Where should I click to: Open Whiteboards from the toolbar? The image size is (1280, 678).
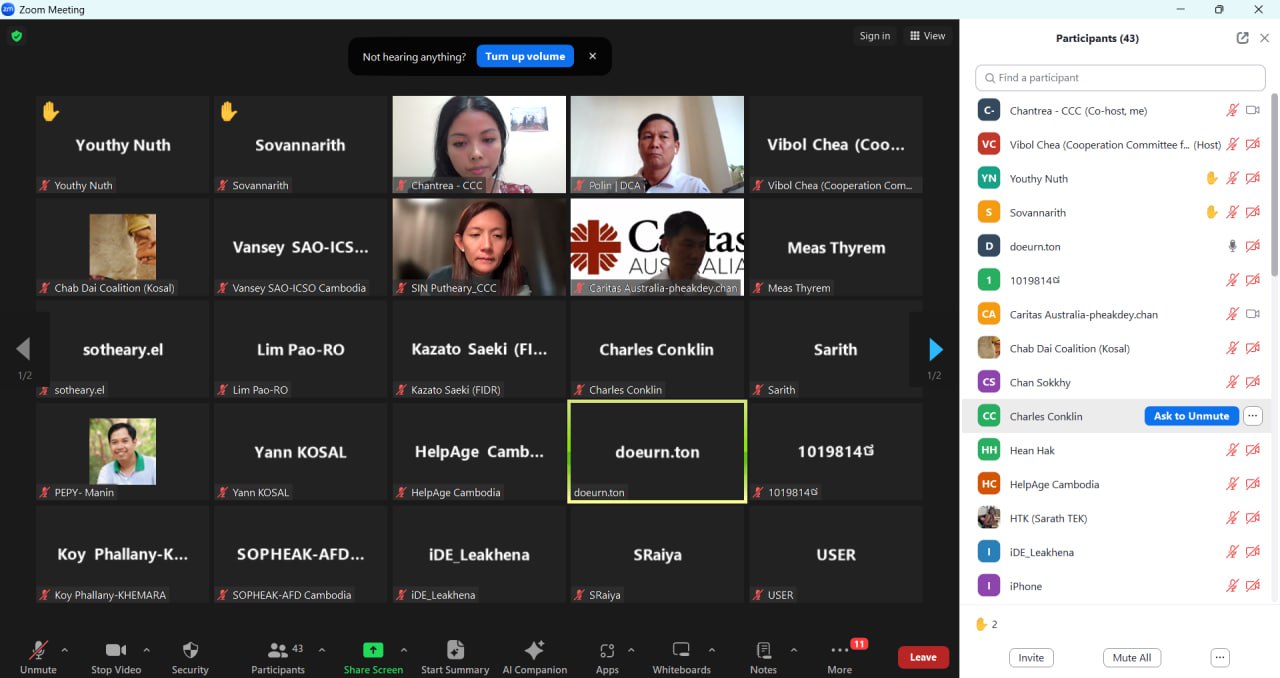681,651
